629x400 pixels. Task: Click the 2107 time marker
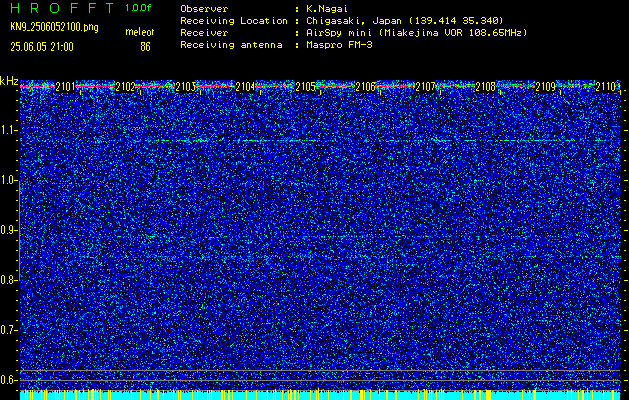pyautogui.click(x=426, y=87)
